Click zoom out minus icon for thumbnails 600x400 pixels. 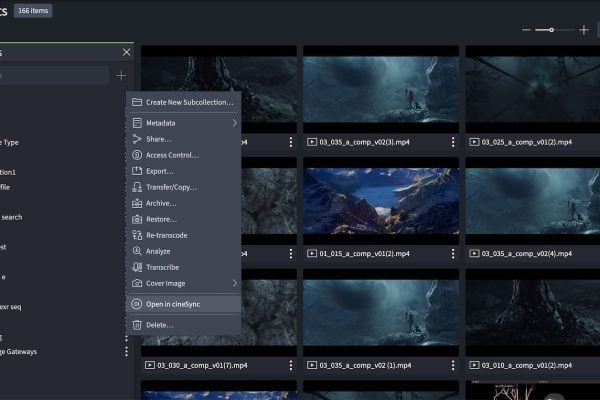526,30
